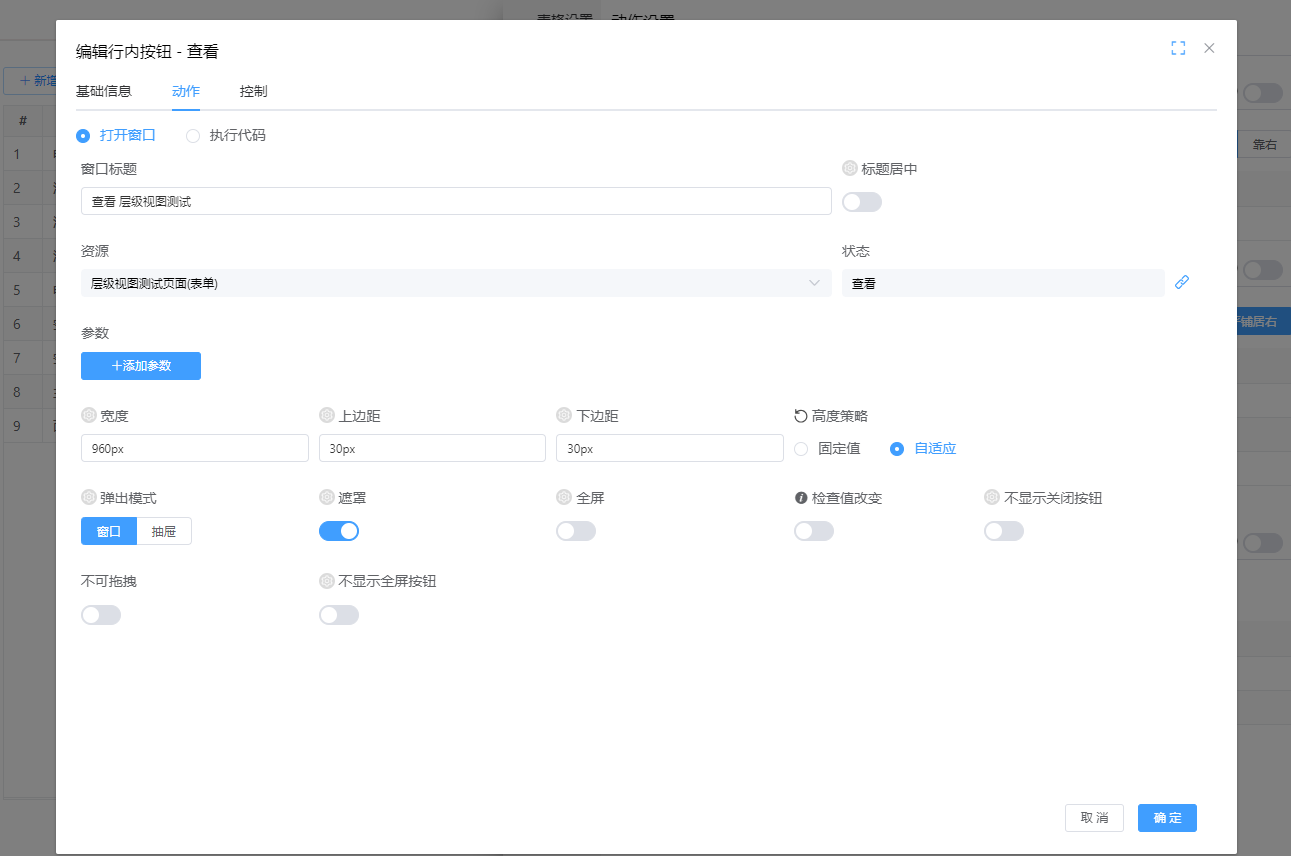Image resolution: width=1291 pixels, height=856 pixels.
Task: Click the round icon beside 宽度 label
Action: [x=89, y=416]
